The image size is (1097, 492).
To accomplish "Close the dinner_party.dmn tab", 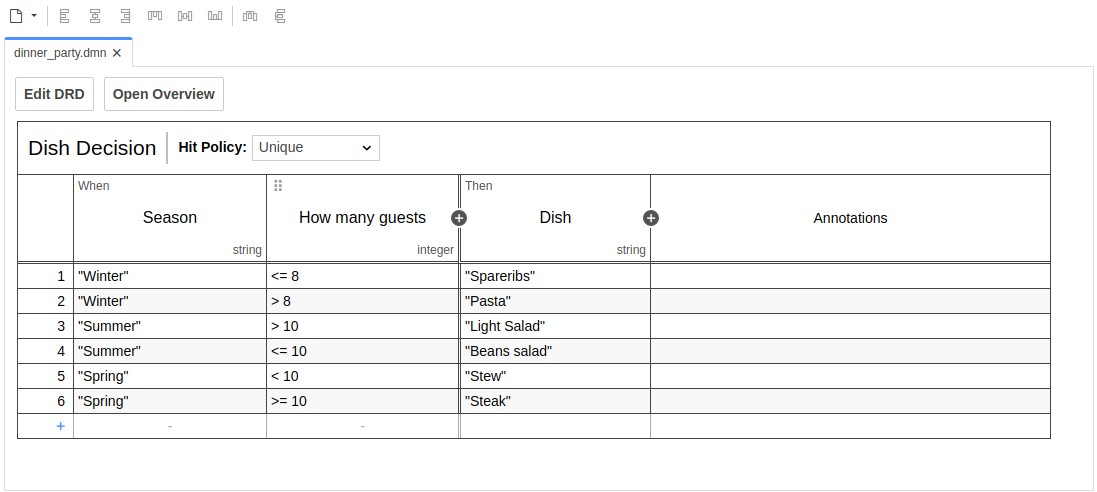I will (x=117, y=53).
